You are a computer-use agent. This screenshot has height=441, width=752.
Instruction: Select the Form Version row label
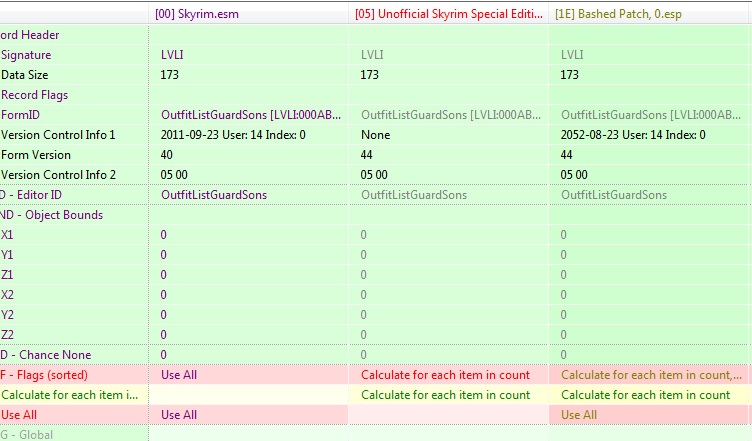point(36,155)
